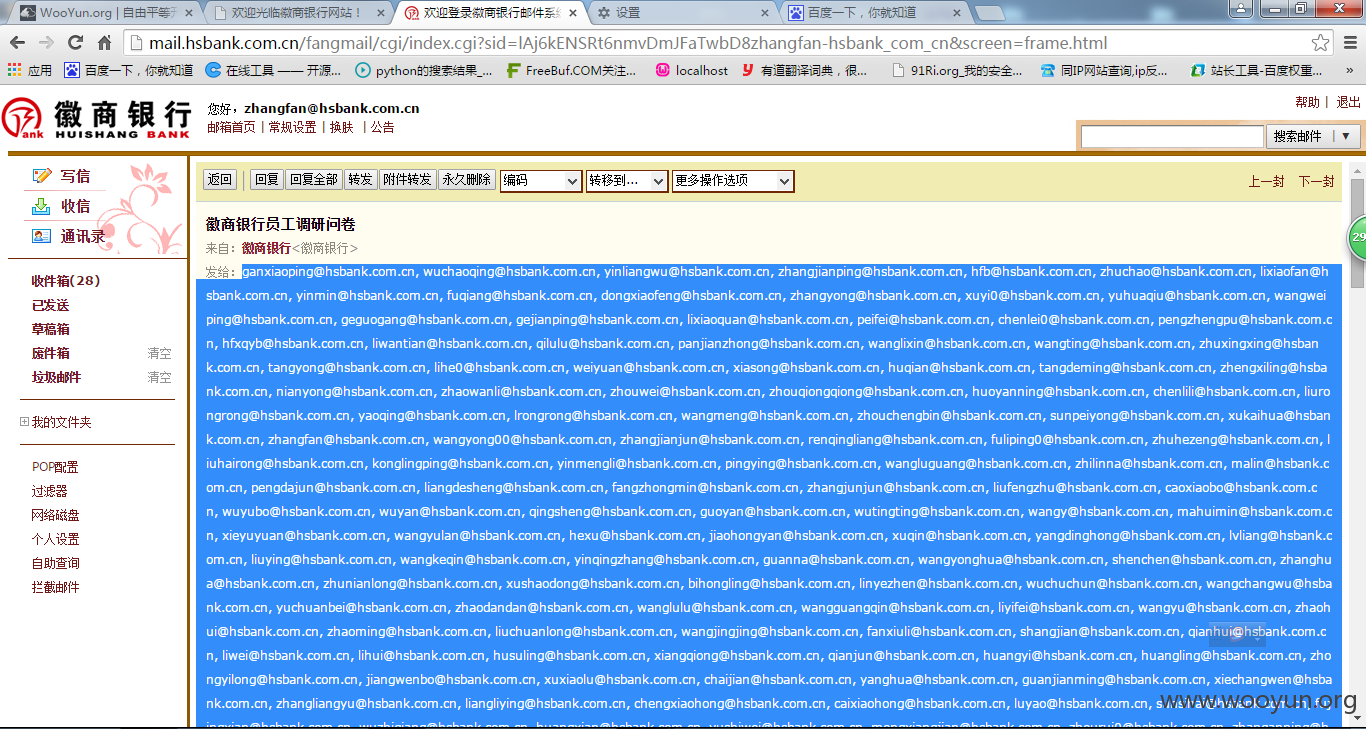1366x729 pixels.
Task: Click the 附件转发 button
Action: click(x=407, y=180)
